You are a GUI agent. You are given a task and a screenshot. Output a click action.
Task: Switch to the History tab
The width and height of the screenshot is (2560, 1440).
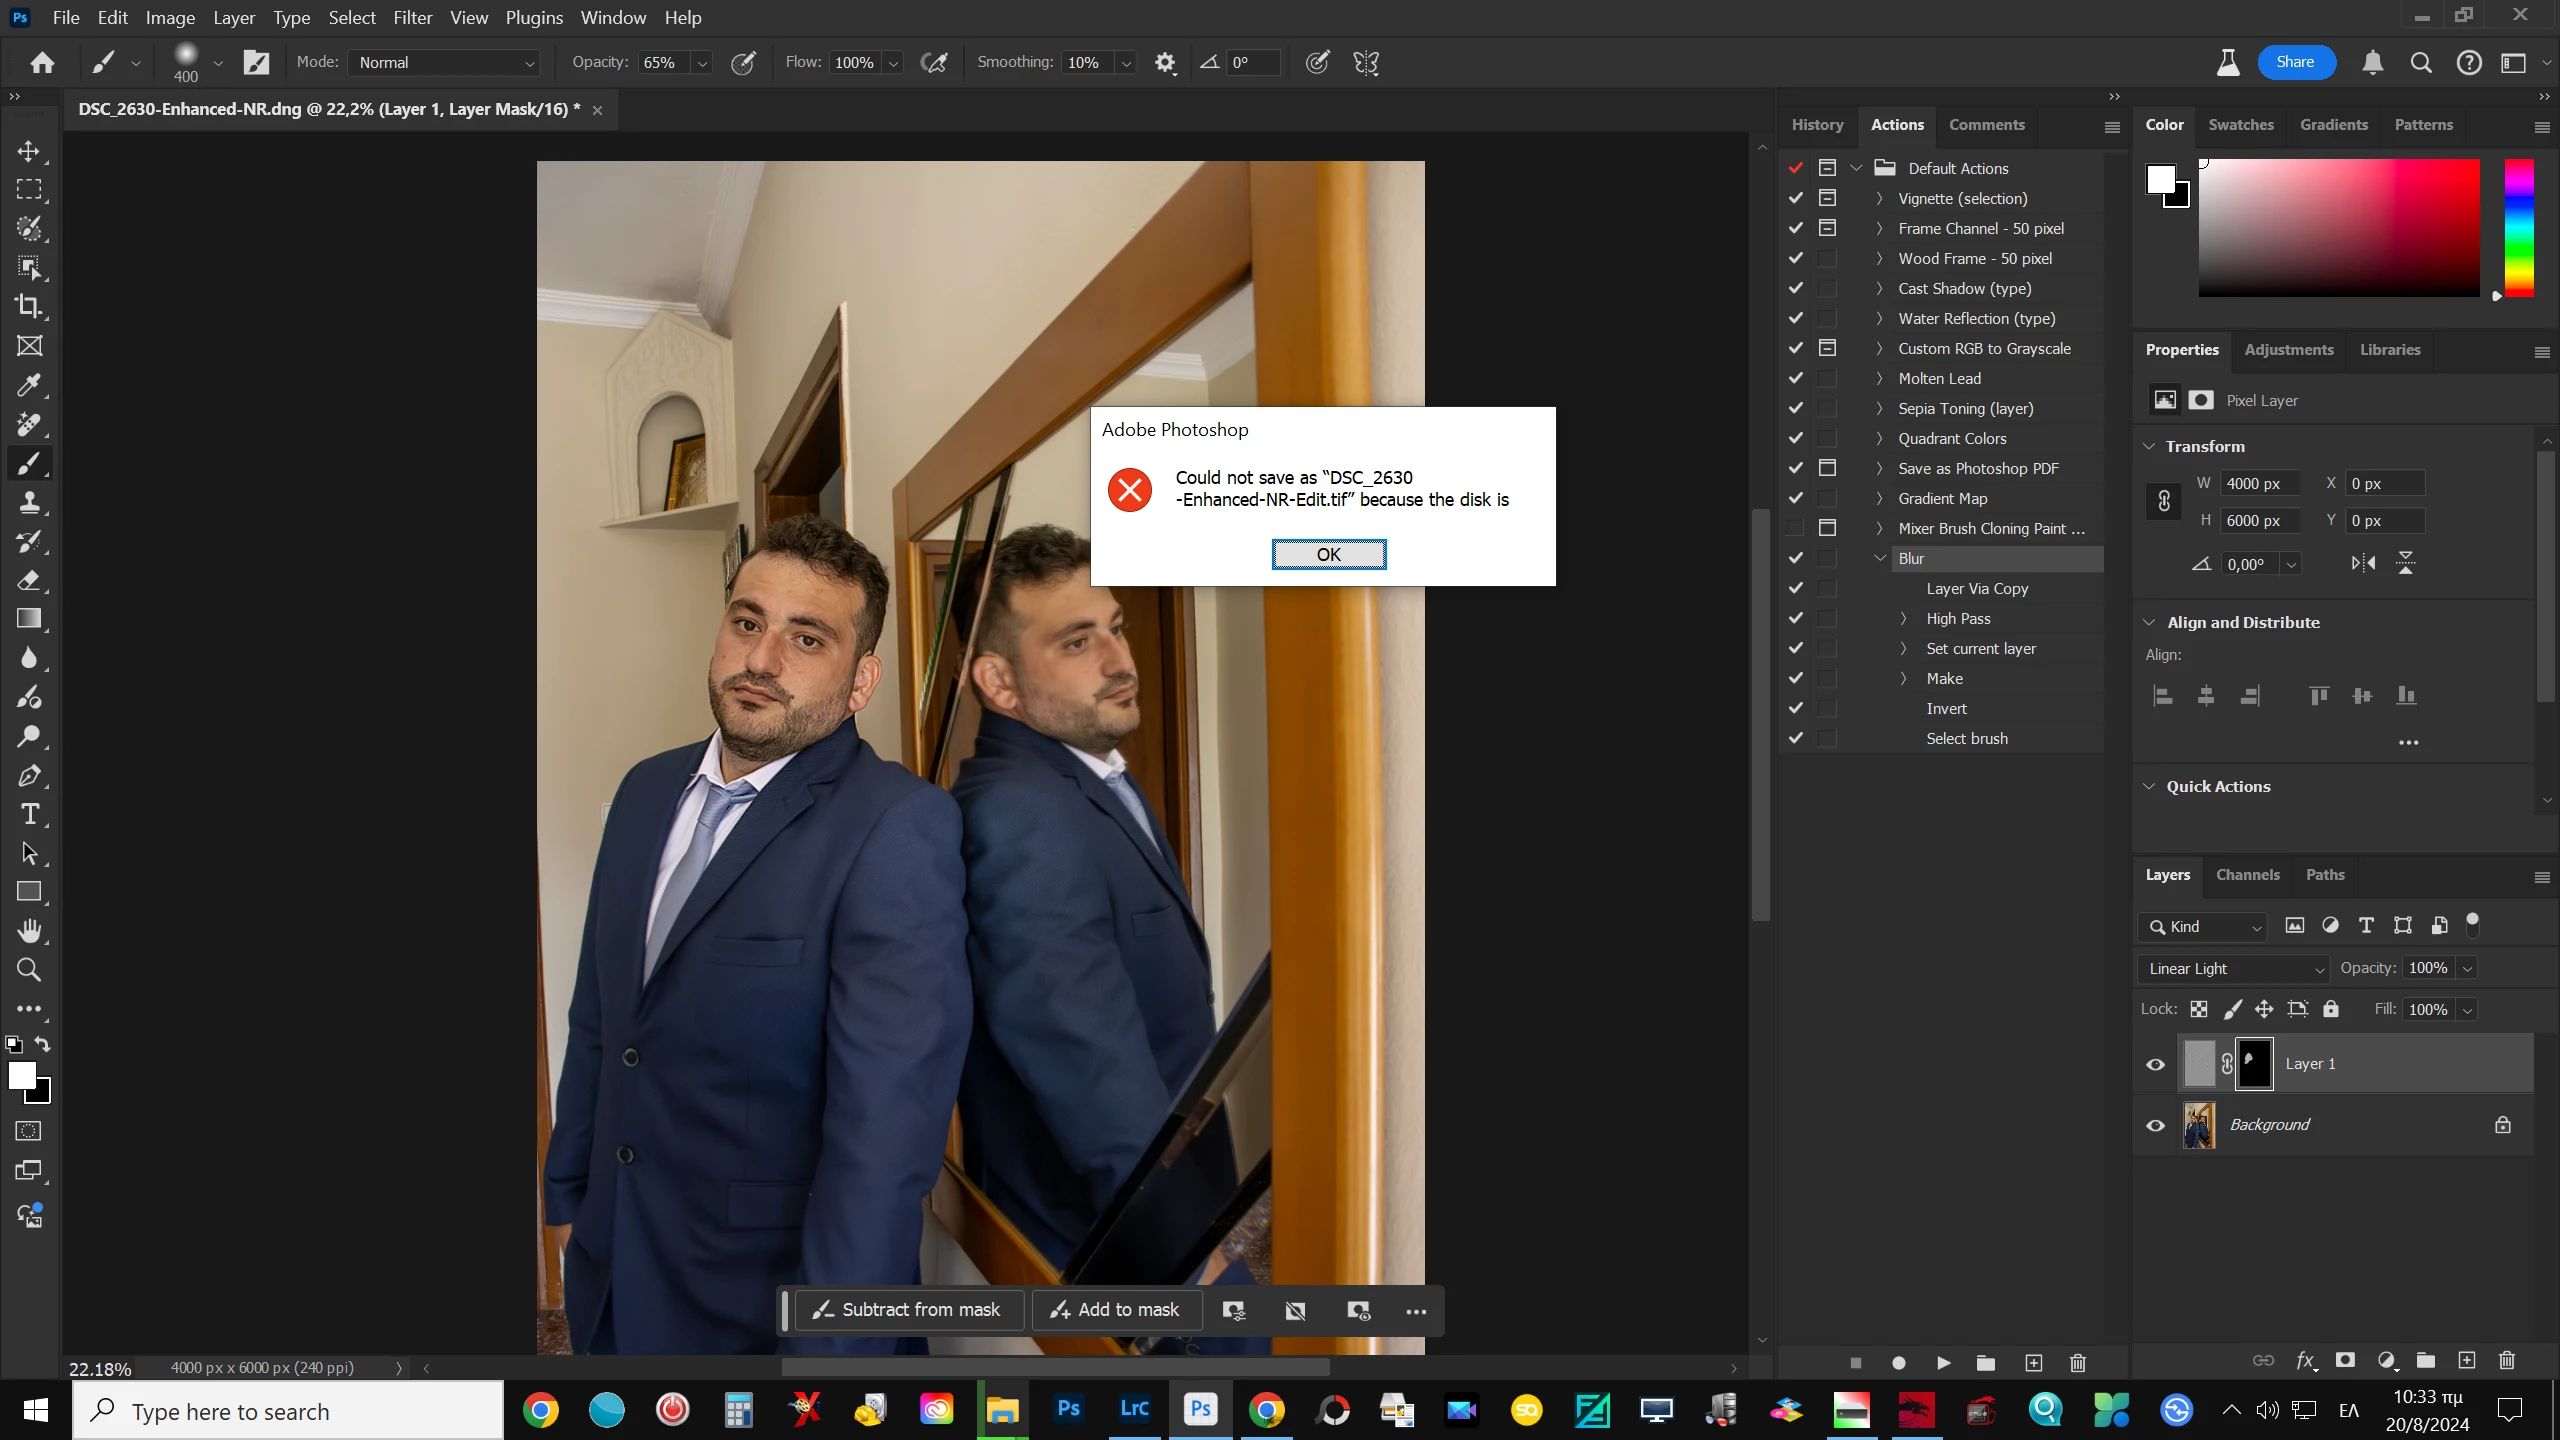[x=1817, y=125]
